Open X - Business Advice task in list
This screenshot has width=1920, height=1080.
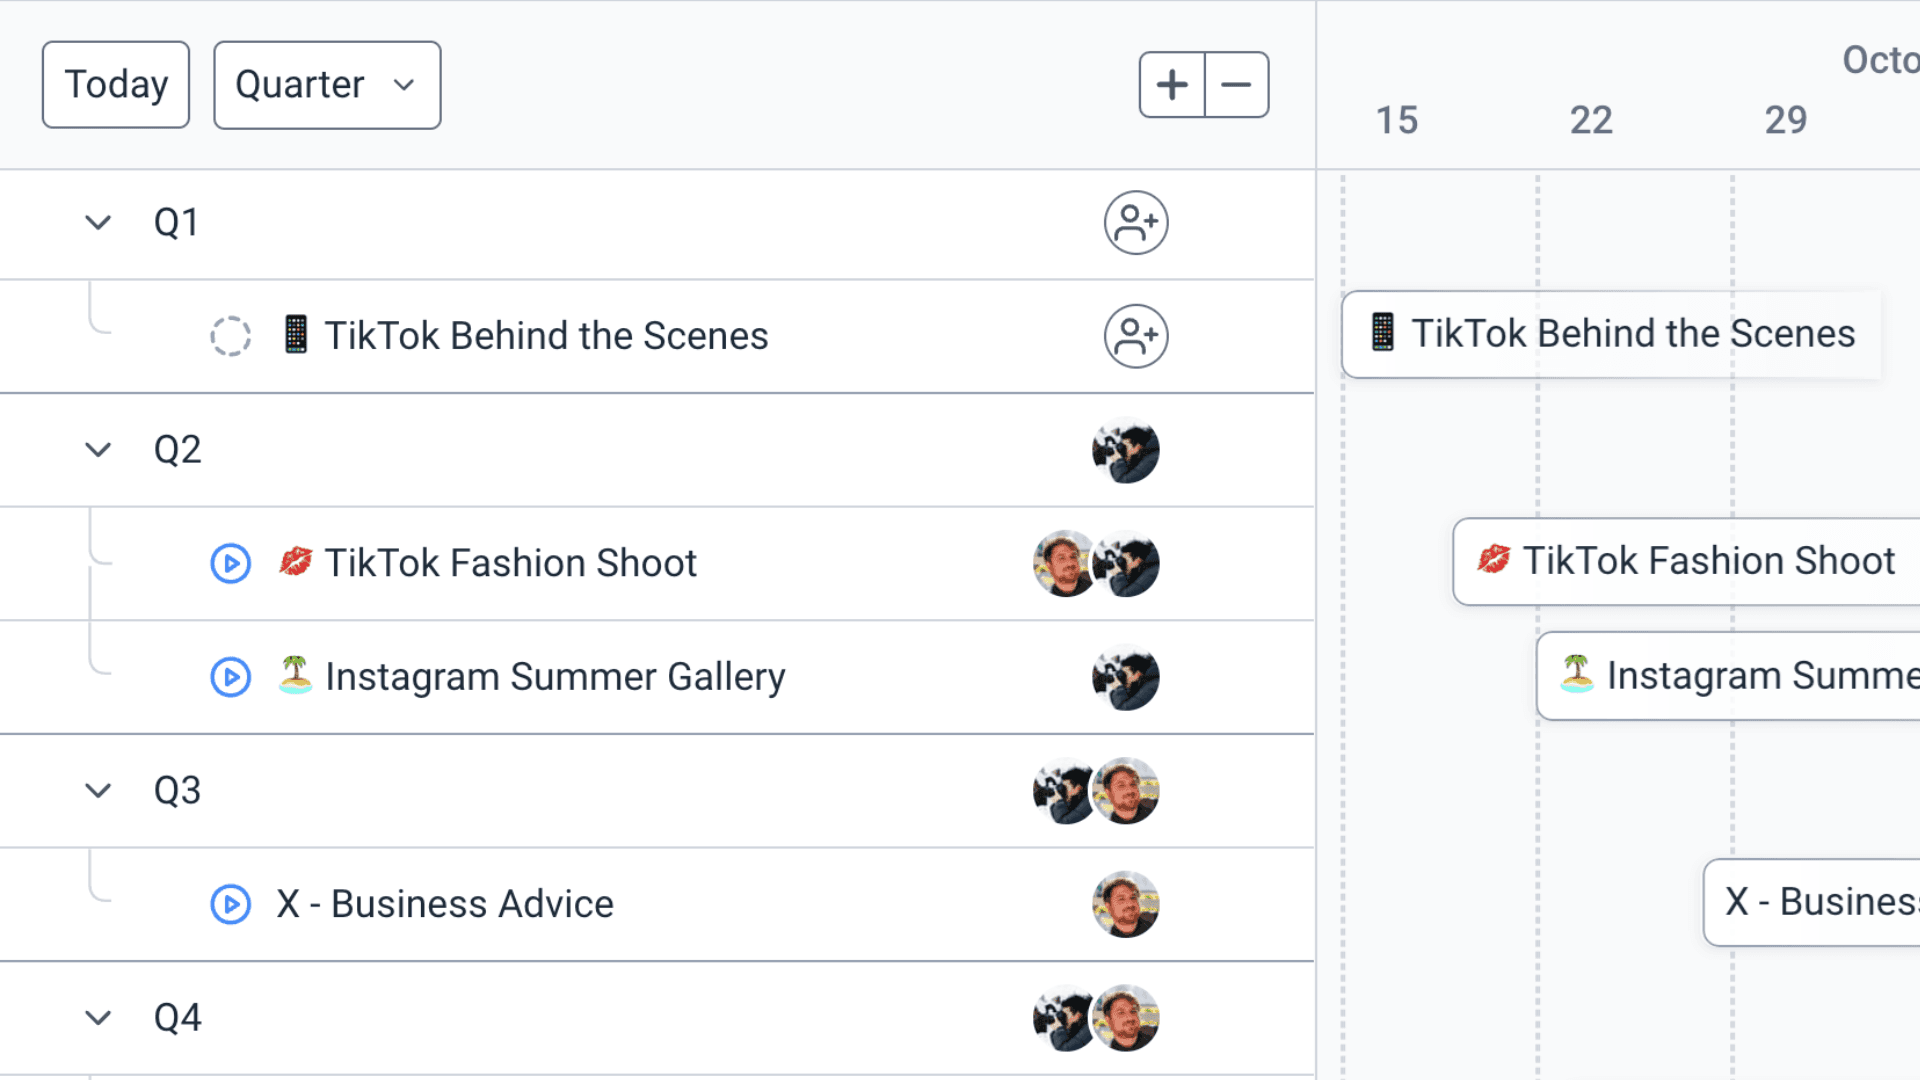tap(445, 904)
